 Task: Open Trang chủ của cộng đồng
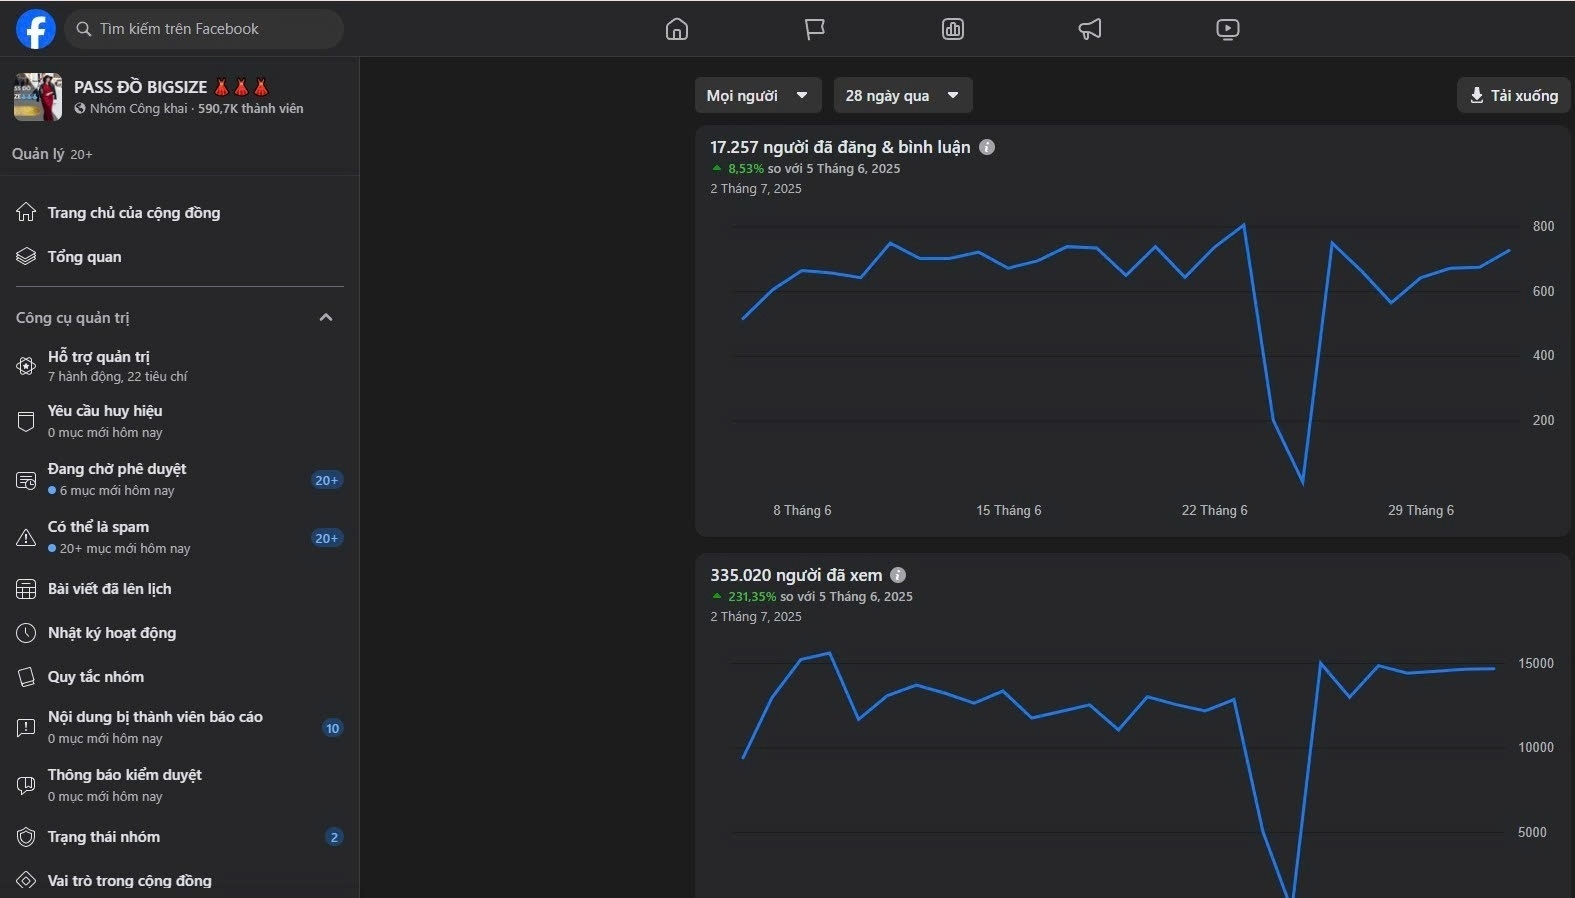180,212
